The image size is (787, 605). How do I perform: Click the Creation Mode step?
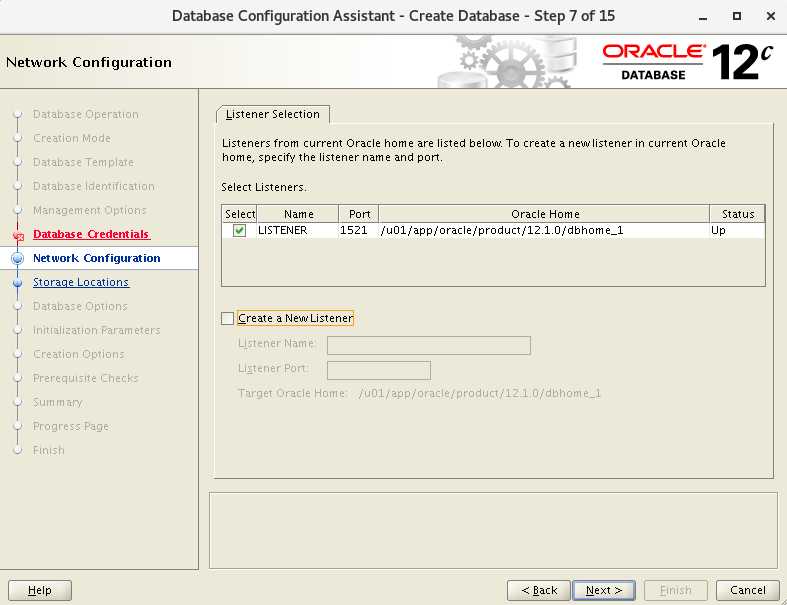[72, 138]
